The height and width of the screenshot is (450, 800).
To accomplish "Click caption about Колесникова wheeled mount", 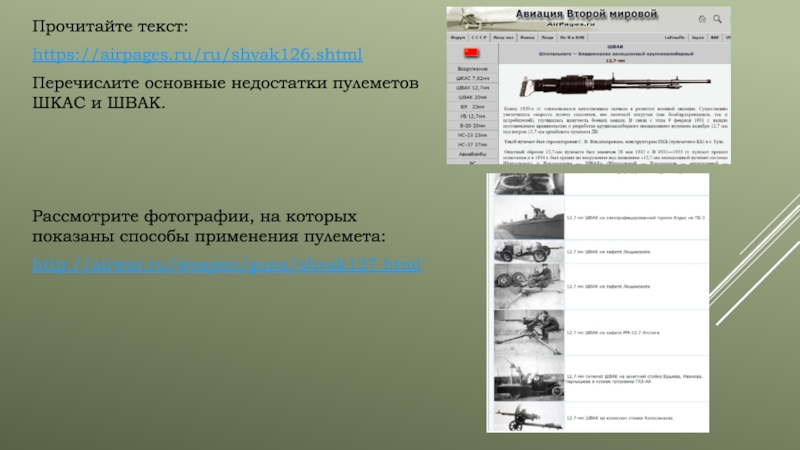I will [619, 418].
